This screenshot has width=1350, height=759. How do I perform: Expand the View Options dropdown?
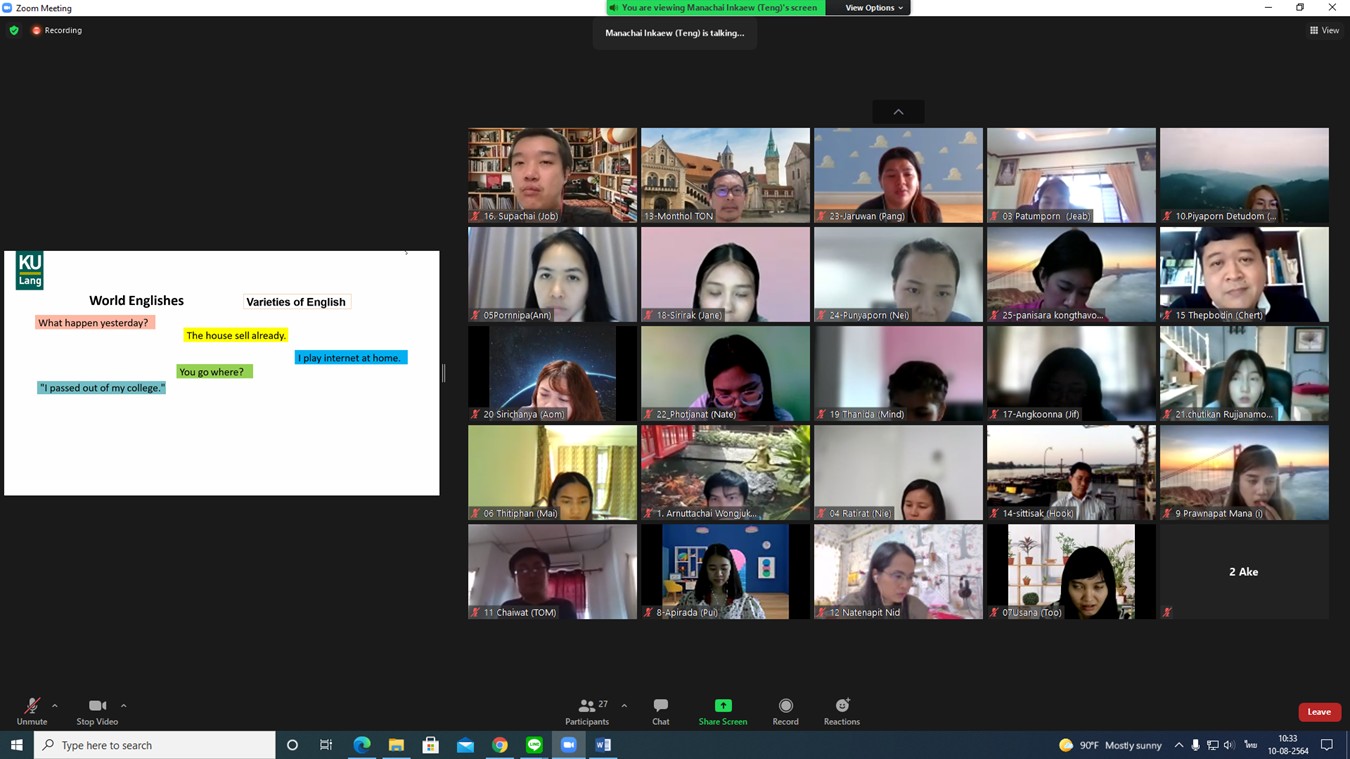point(873,8)
